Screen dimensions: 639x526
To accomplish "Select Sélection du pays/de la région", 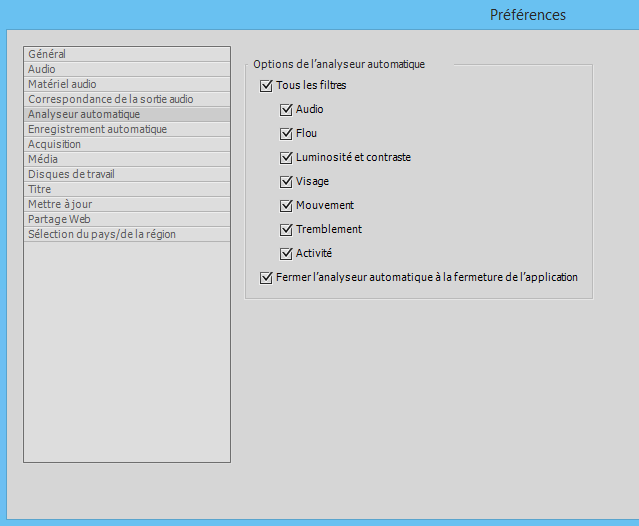I will [102, 234].
